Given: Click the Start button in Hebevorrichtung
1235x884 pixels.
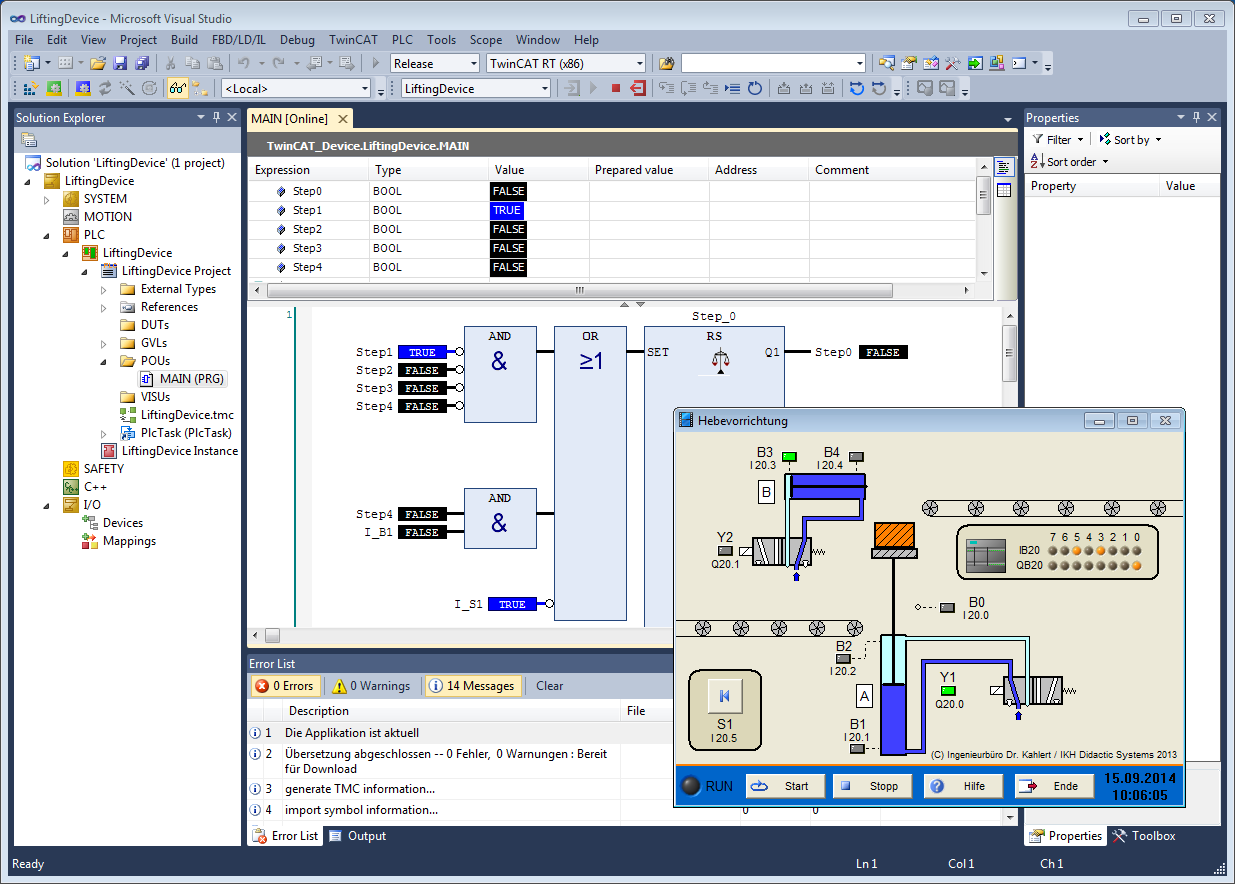Looking at the screenshot, I should coord(785,786).
